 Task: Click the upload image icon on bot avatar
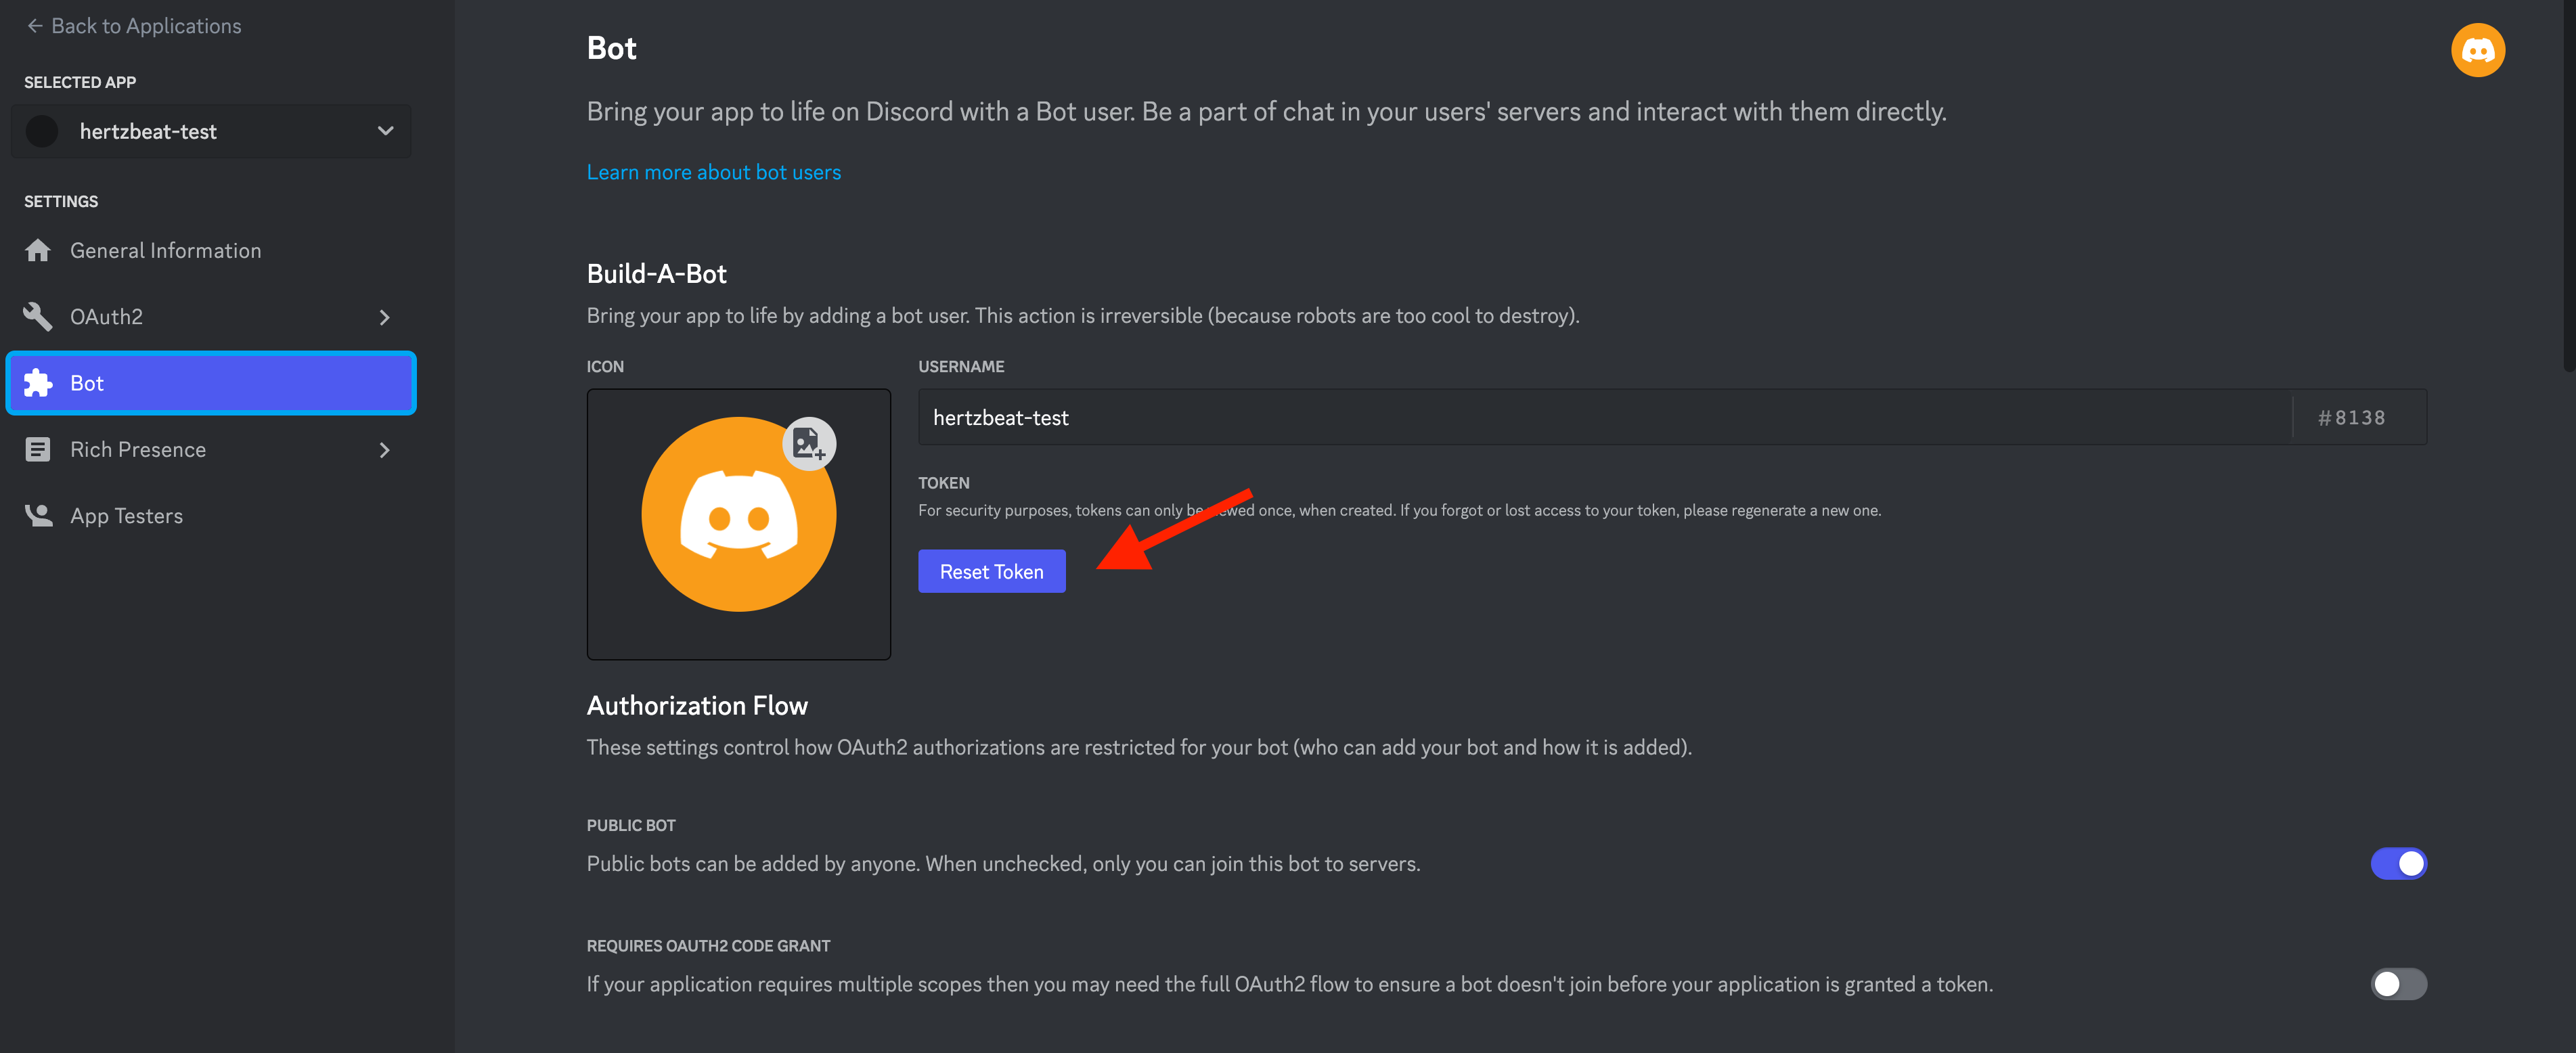808,443
